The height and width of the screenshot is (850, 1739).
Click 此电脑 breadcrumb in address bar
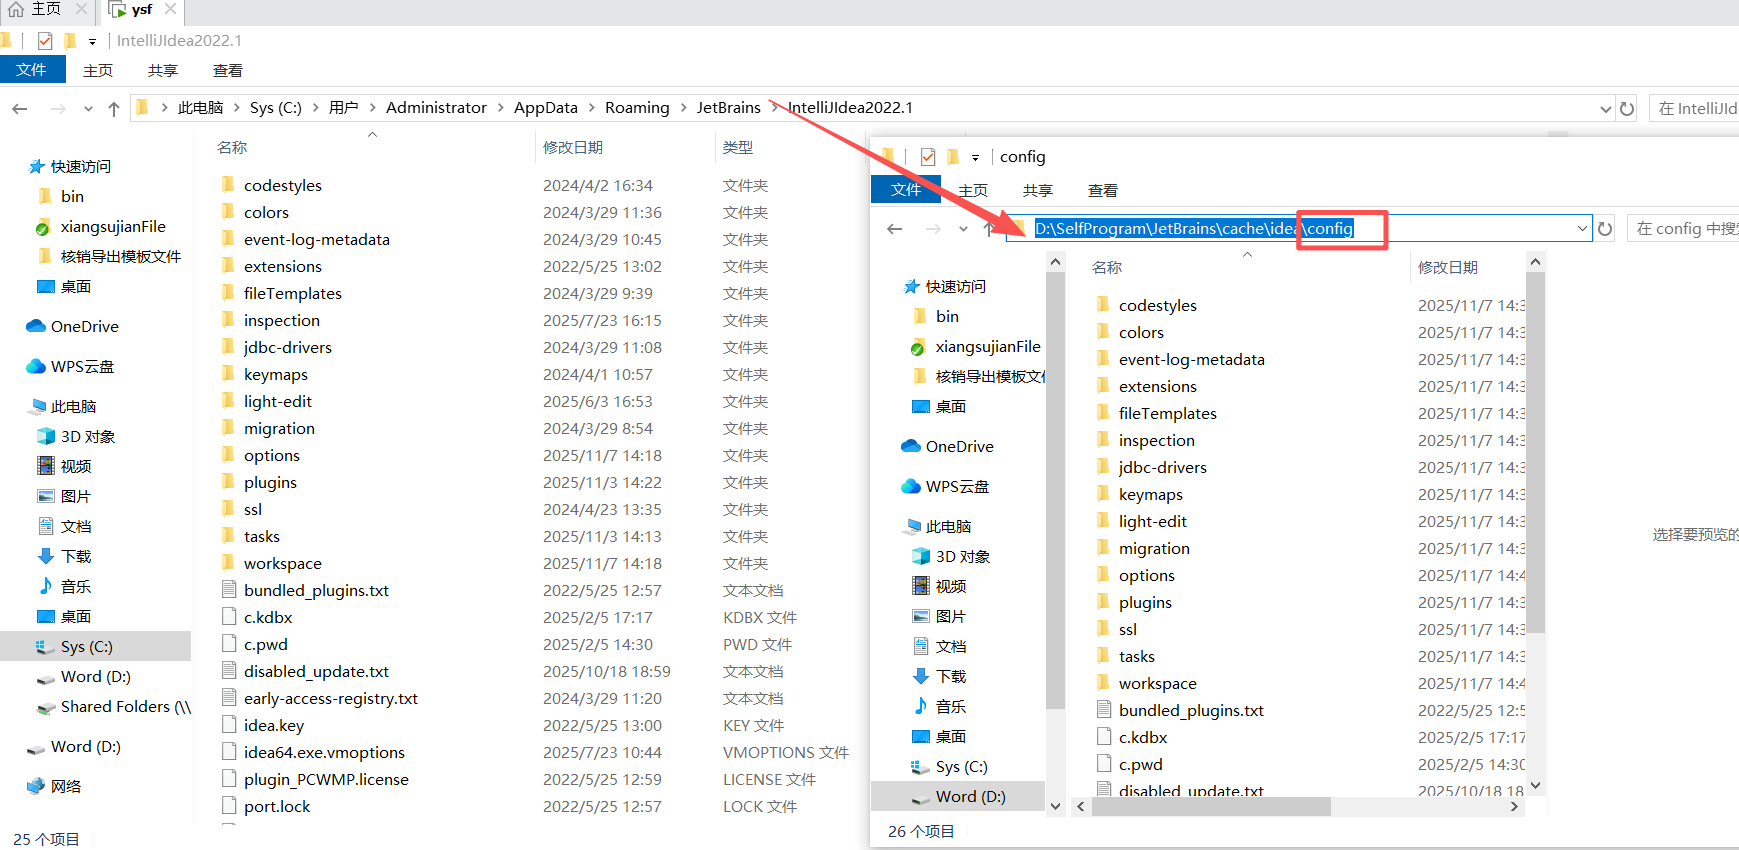point(200,108)
